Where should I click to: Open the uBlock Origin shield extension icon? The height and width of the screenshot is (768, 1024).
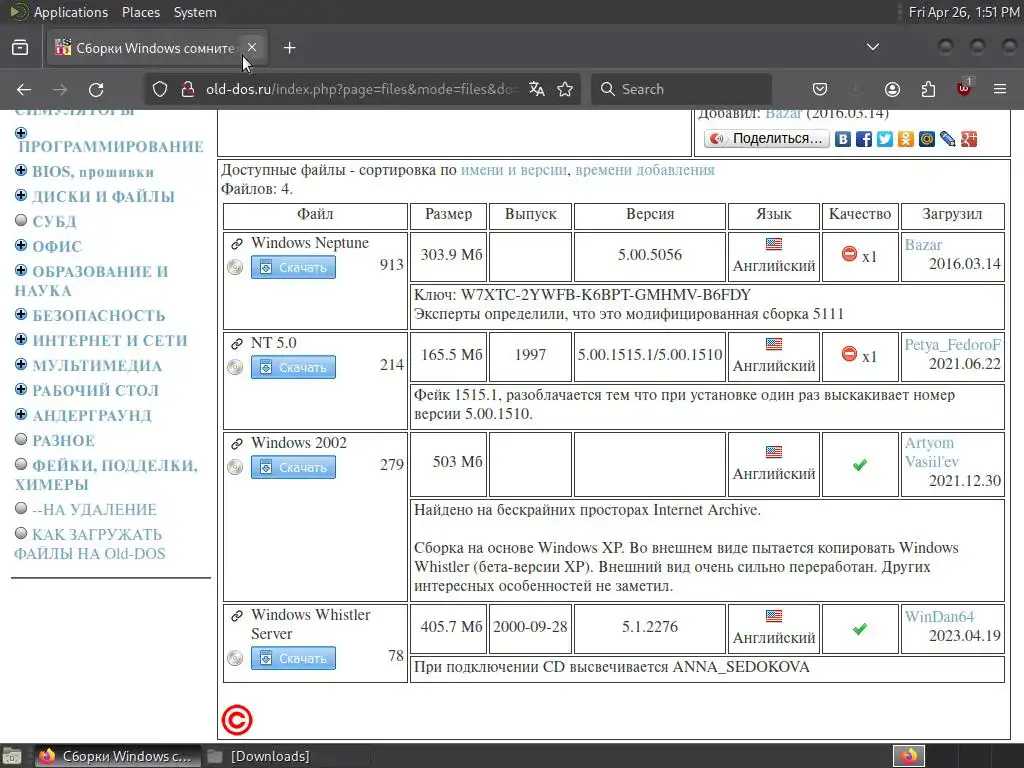point(964,88)
